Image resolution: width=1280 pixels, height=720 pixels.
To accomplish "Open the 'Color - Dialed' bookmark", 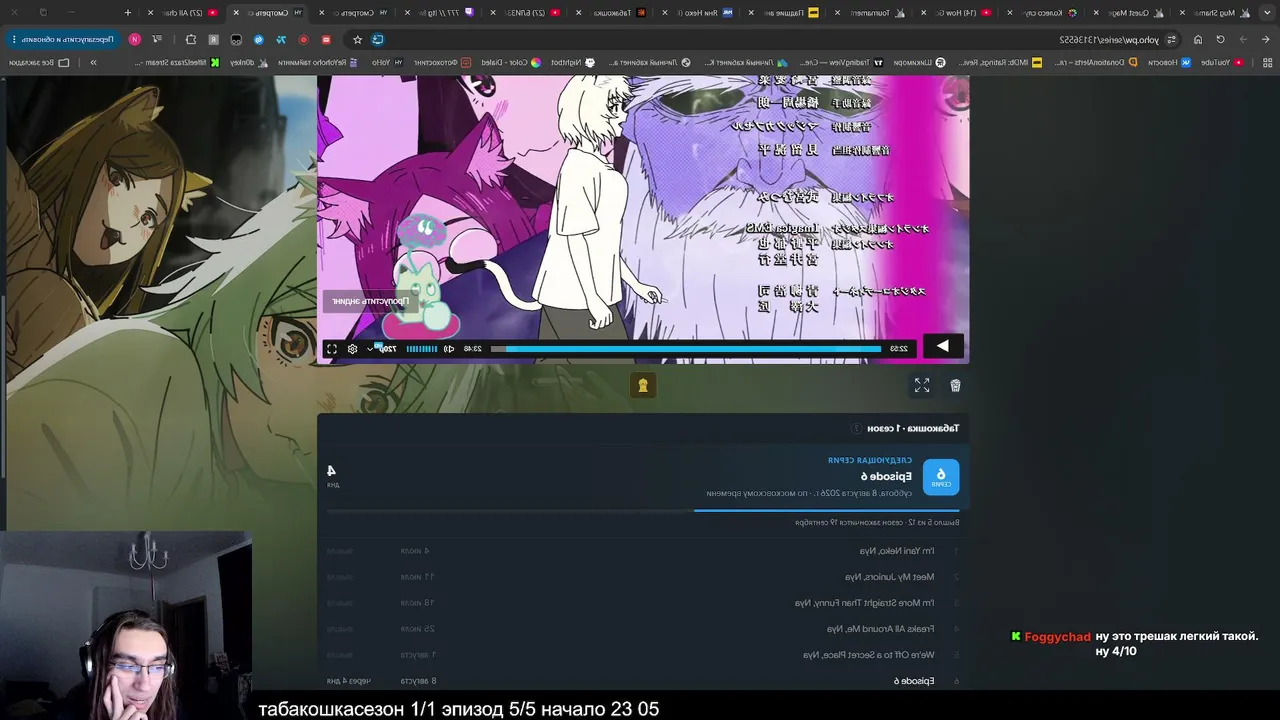I will coord(511,62).
